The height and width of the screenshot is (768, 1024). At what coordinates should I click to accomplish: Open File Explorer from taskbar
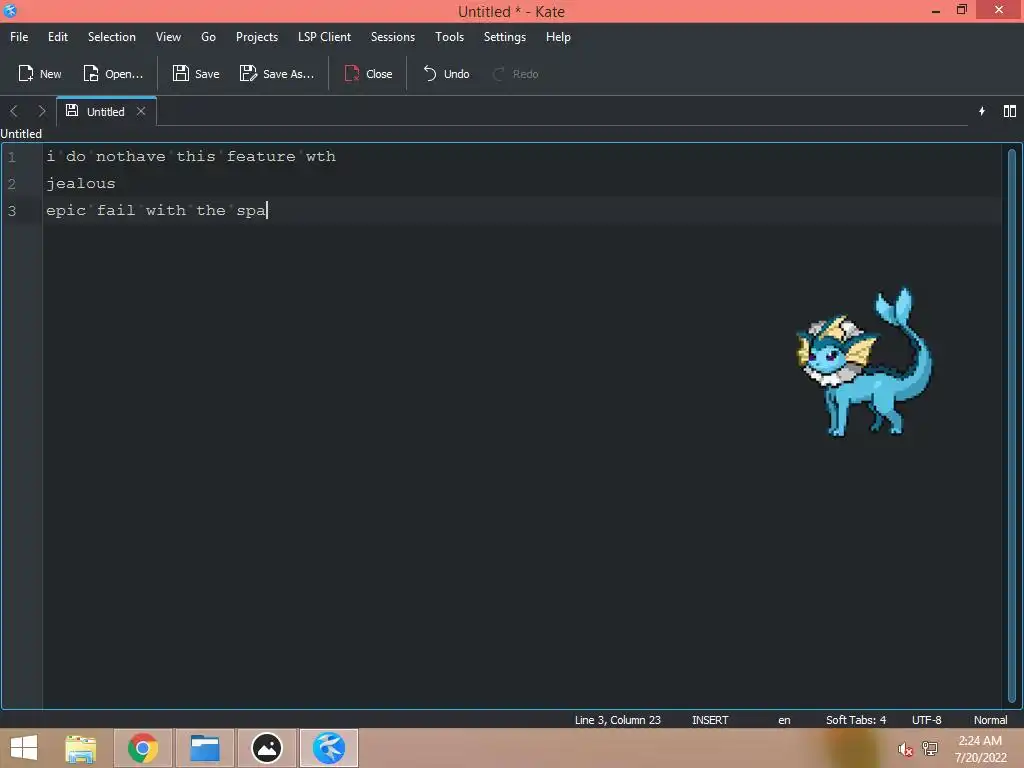tap(81, 748)
